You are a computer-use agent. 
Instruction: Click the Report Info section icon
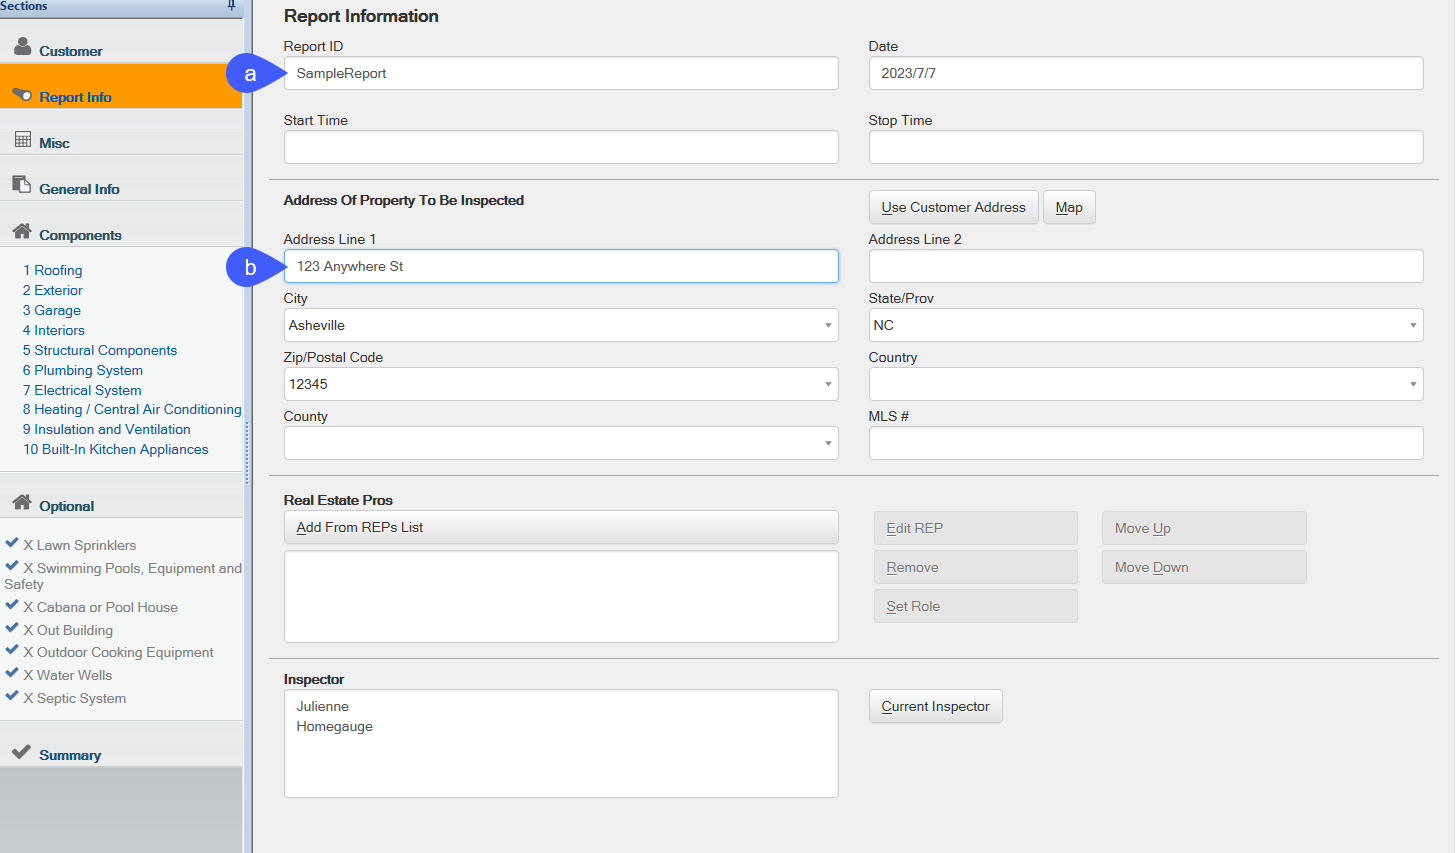point(22,94)
